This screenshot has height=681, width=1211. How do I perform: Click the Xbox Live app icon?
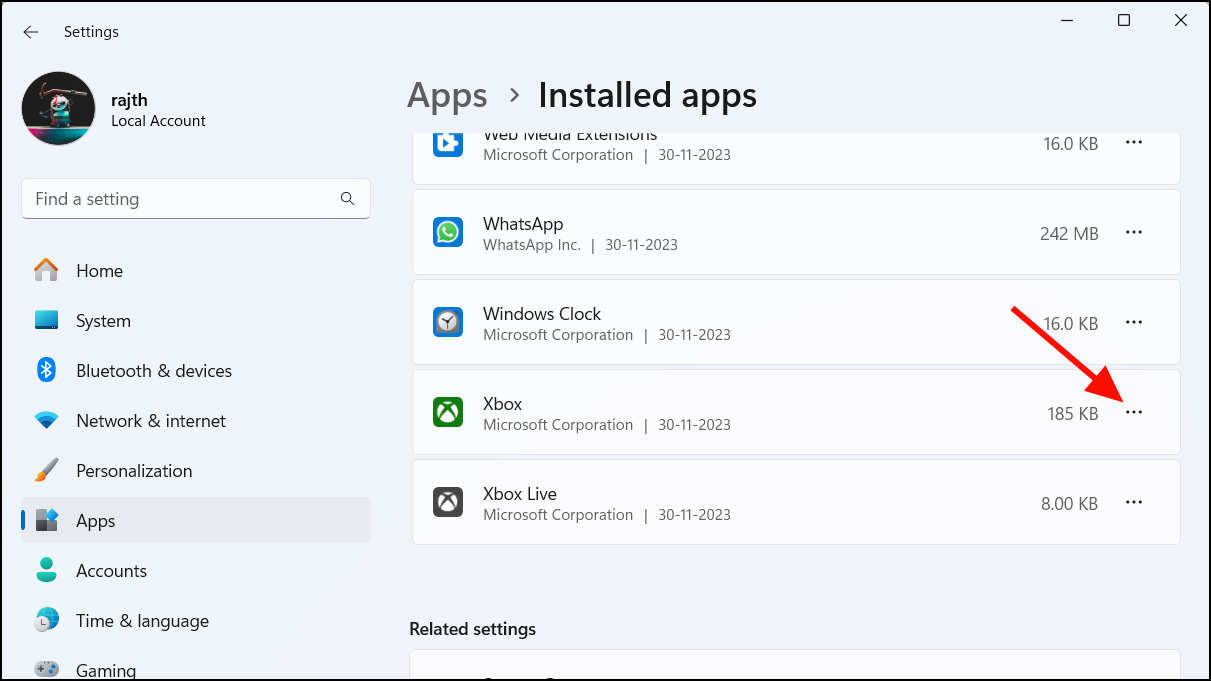[448, 502]
